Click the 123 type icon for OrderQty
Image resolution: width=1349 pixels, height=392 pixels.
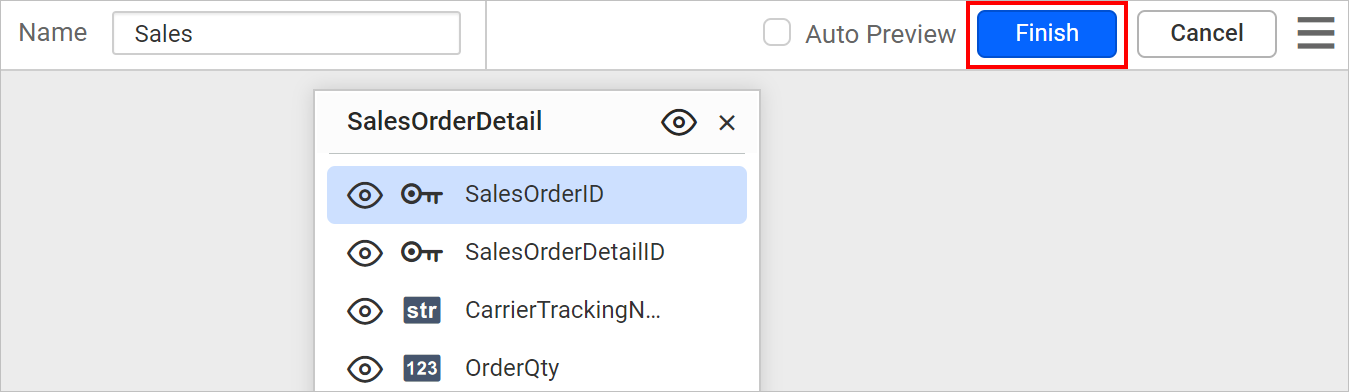[421, 369]
